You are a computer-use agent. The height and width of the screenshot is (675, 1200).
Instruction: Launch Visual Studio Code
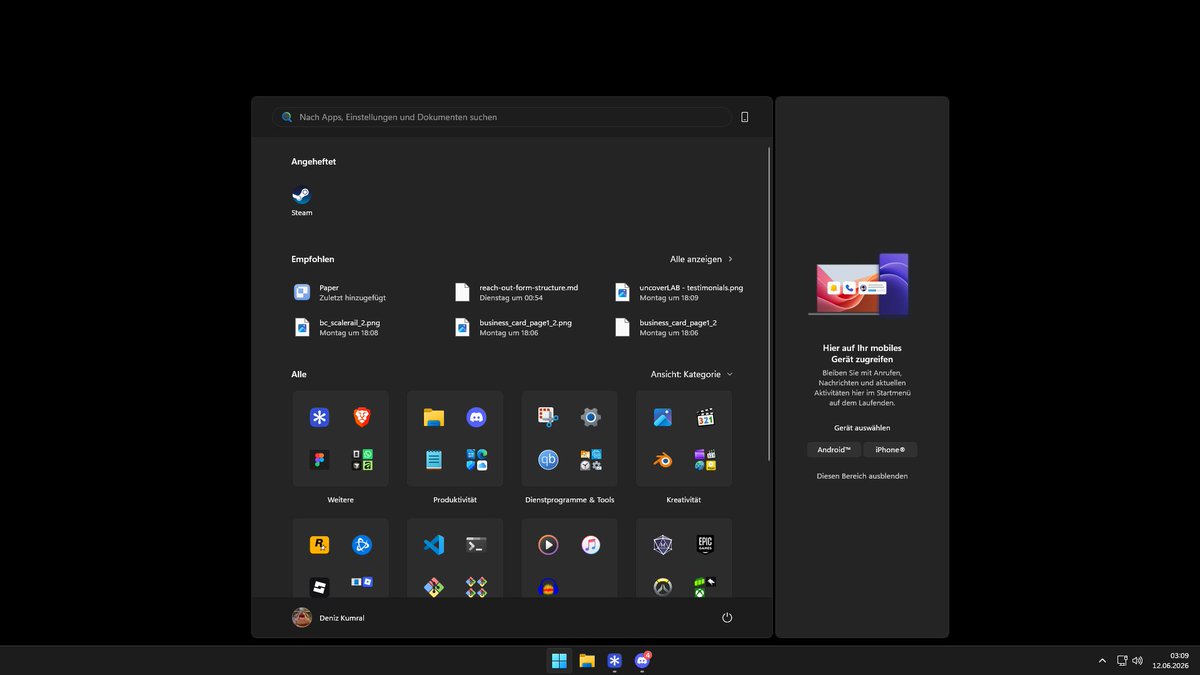pos(433,545)
